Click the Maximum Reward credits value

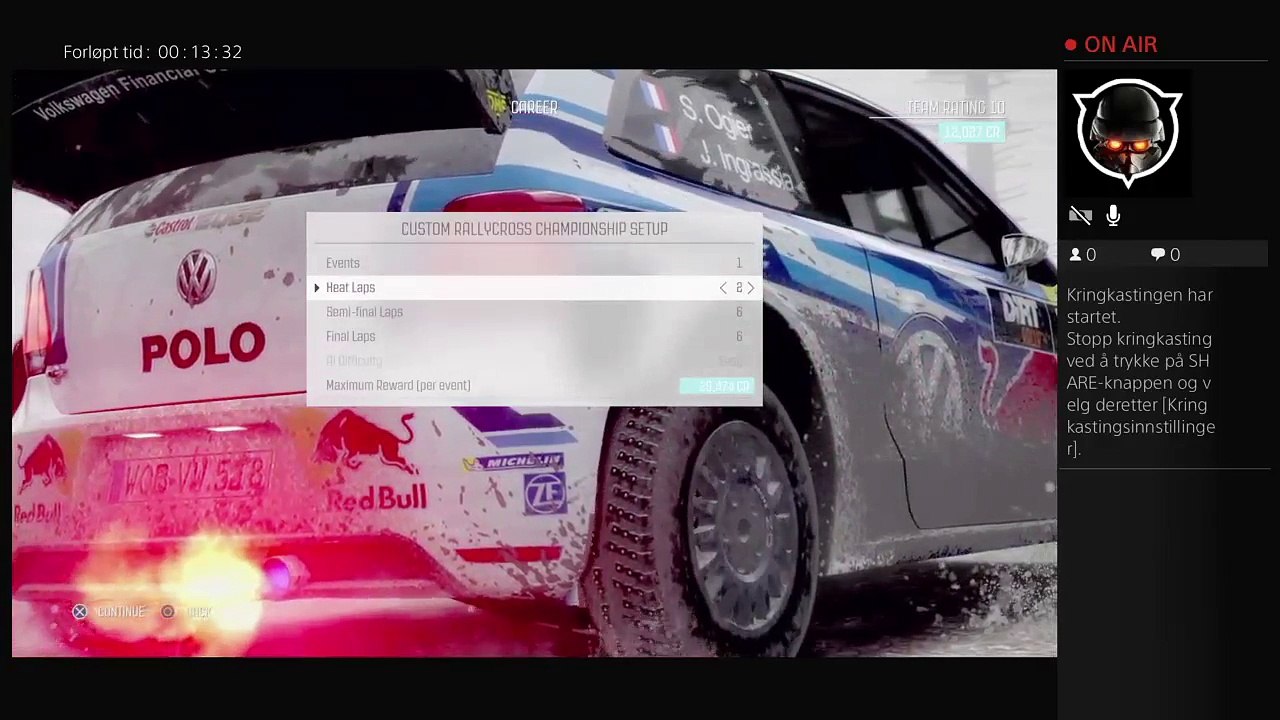pos(717,386)
